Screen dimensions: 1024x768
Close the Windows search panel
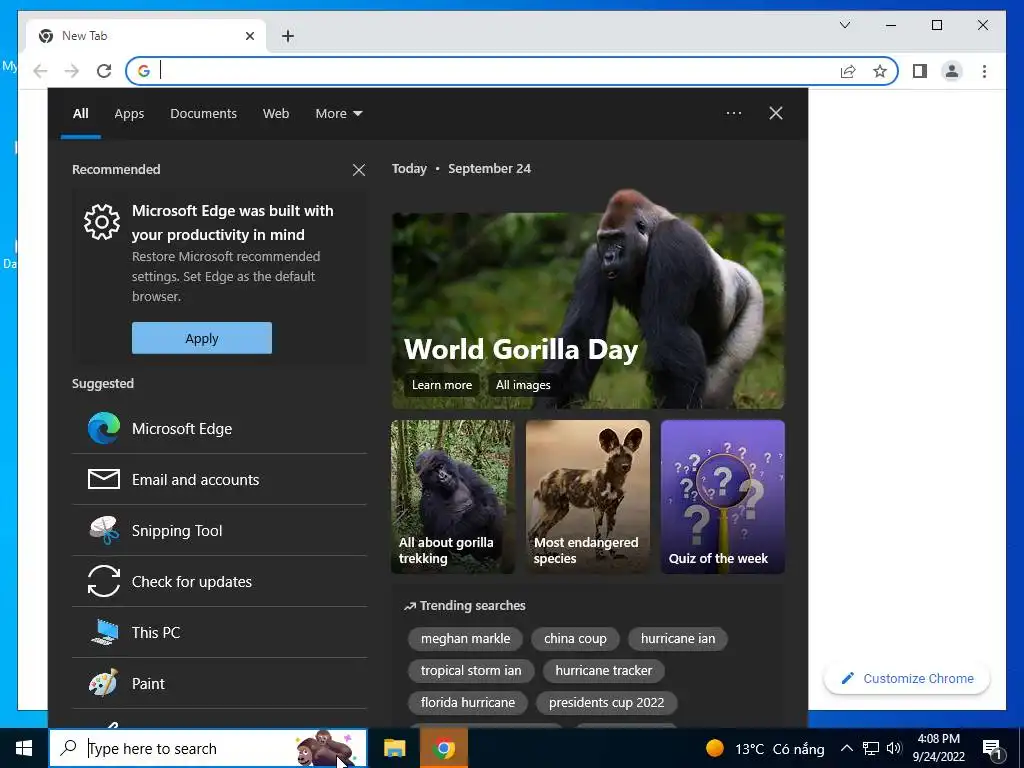tap(776, 113)
